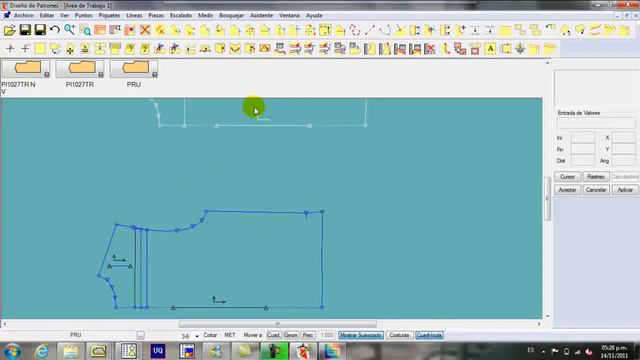The height and width of the screenshot is (360, 640).
Task: Open the Ayuda menu
Action: [314, 15]
